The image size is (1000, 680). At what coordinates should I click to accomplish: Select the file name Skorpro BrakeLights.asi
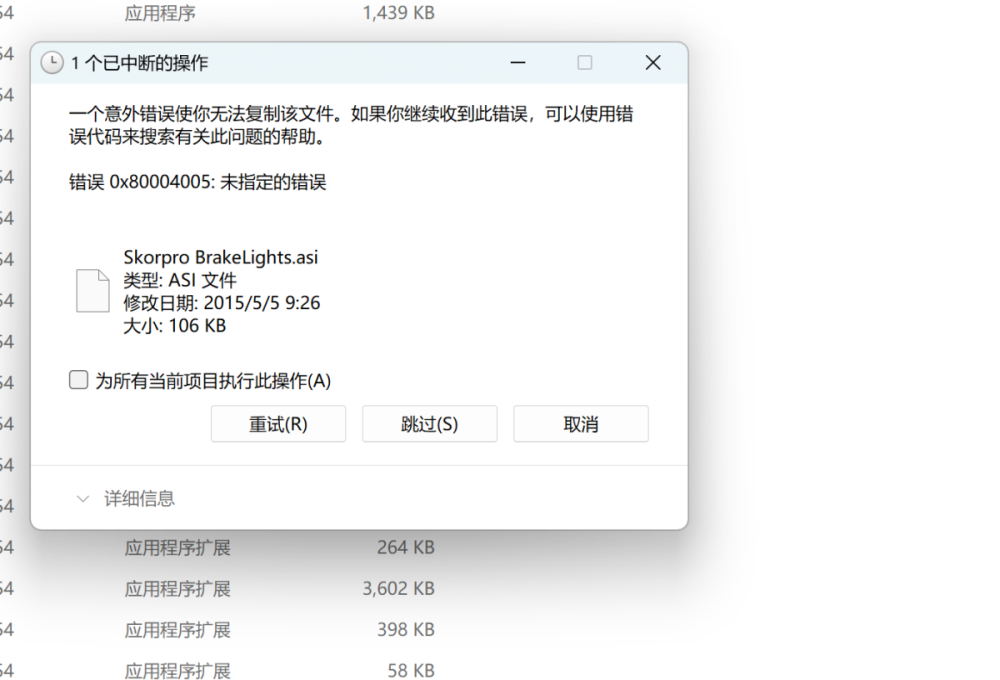tap(221, 257)
